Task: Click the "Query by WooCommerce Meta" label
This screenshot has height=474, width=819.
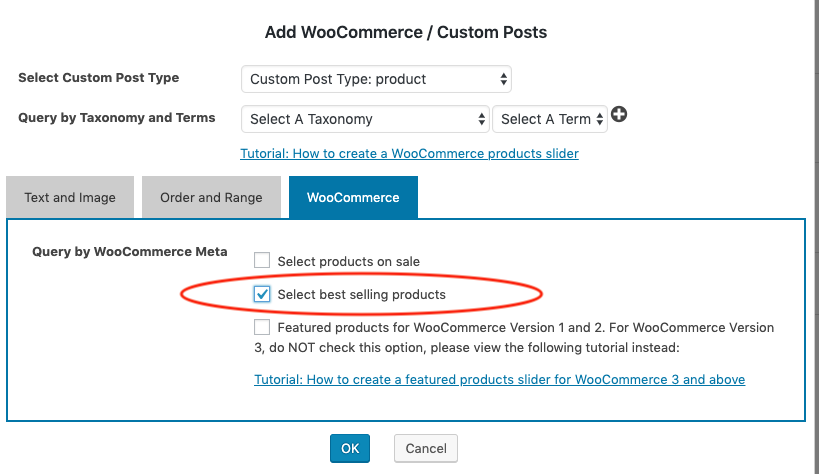Action: click(x=130, y=252)
